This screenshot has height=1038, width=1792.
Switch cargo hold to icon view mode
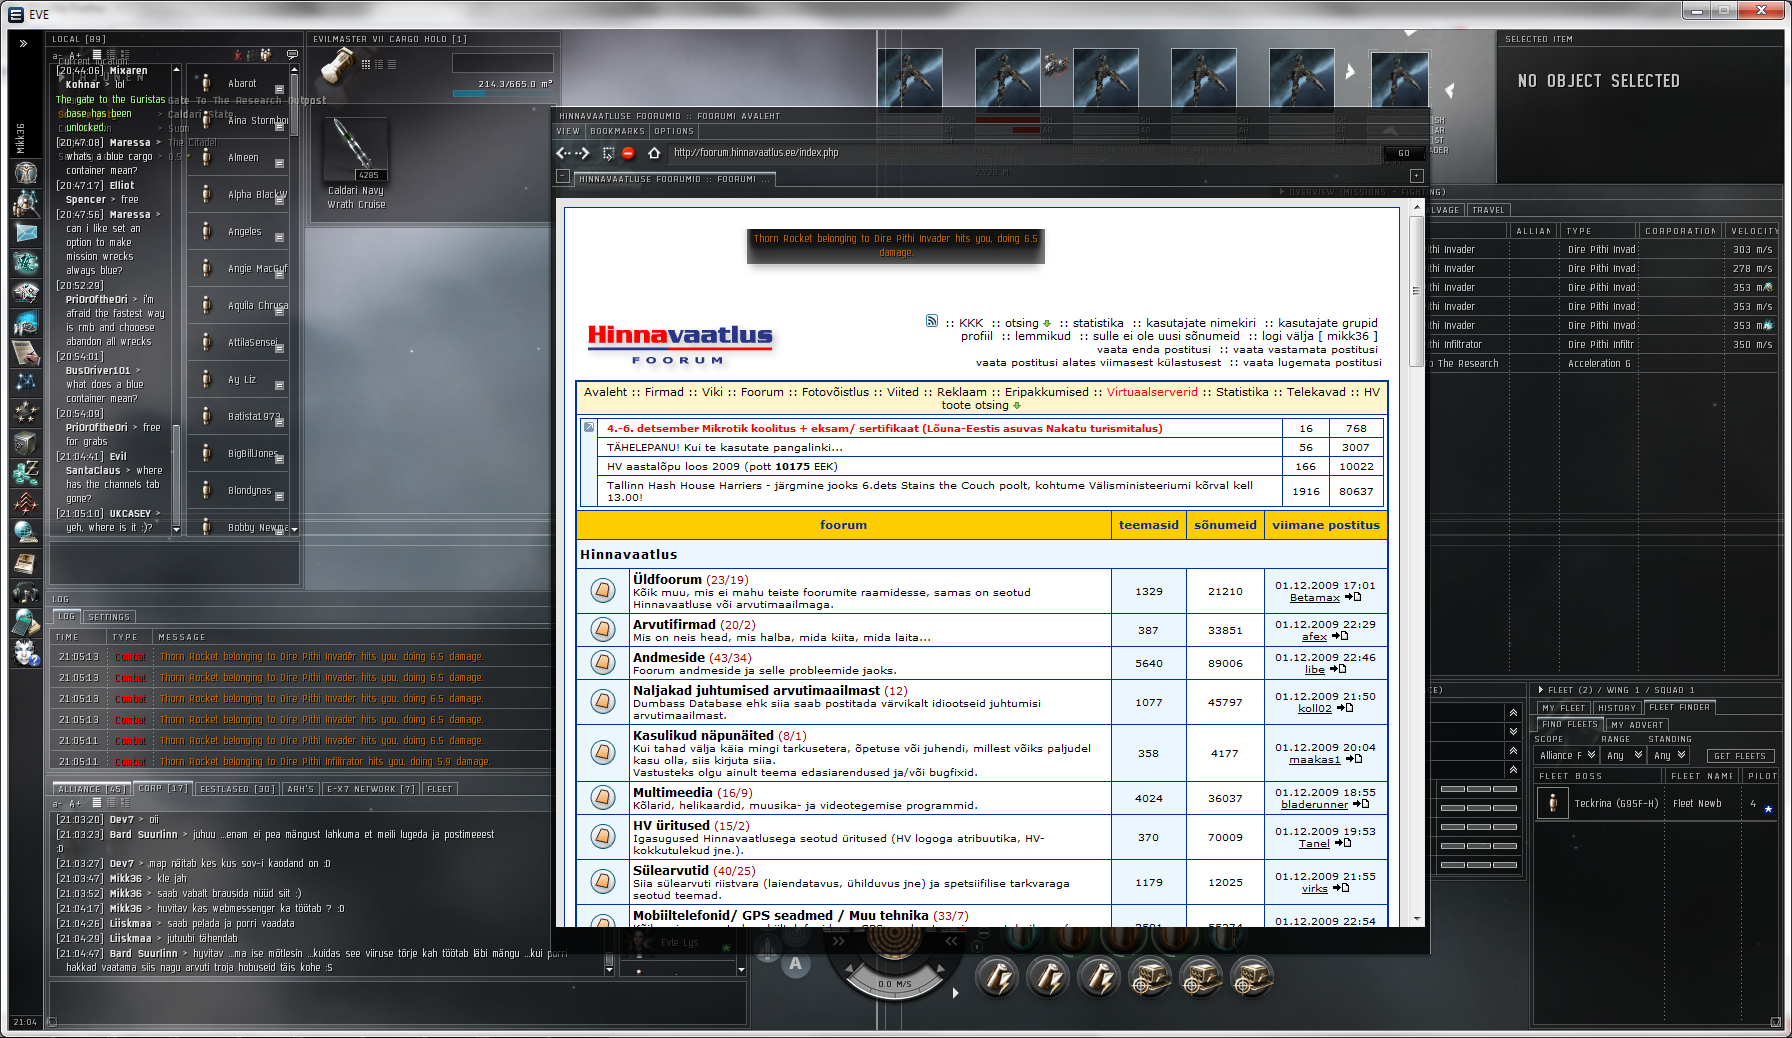(x=366, y=64)
